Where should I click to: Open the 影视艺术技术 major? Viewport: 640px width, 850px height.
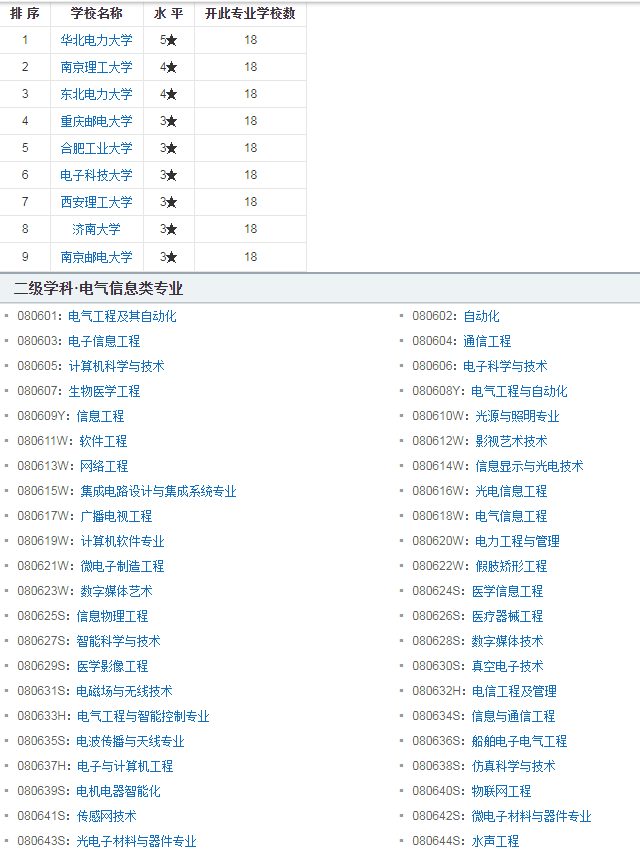pyautogui.click(x=511, y=441)
